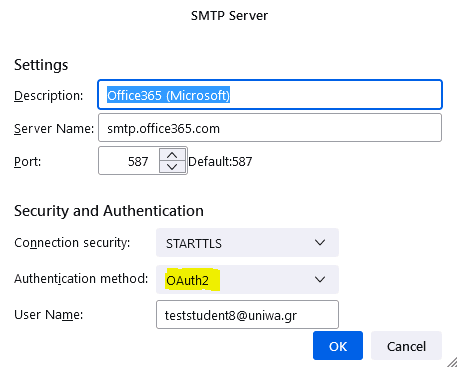This screenshot has width=457, height=367.
Task: Click the Default:587 text
Action: click(x=220, y=162)
